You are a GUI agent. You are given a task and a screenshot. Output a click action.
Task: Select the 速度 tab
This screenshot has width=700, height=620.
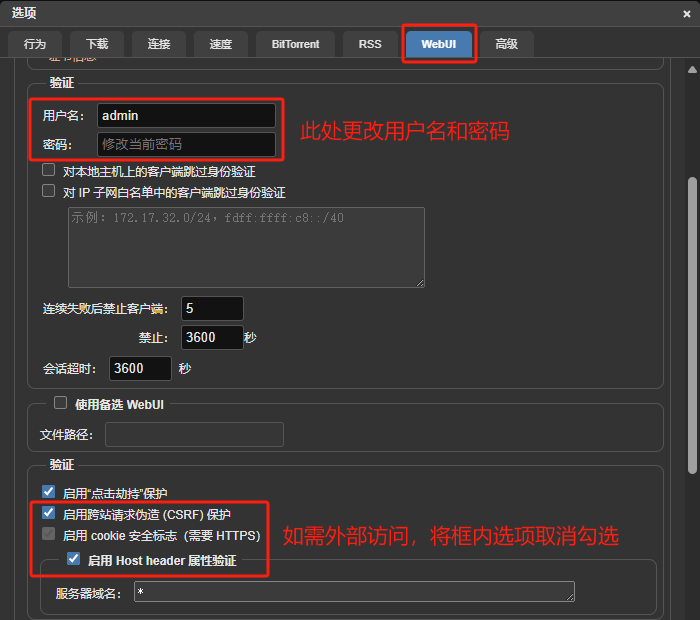tap(221, 44)
